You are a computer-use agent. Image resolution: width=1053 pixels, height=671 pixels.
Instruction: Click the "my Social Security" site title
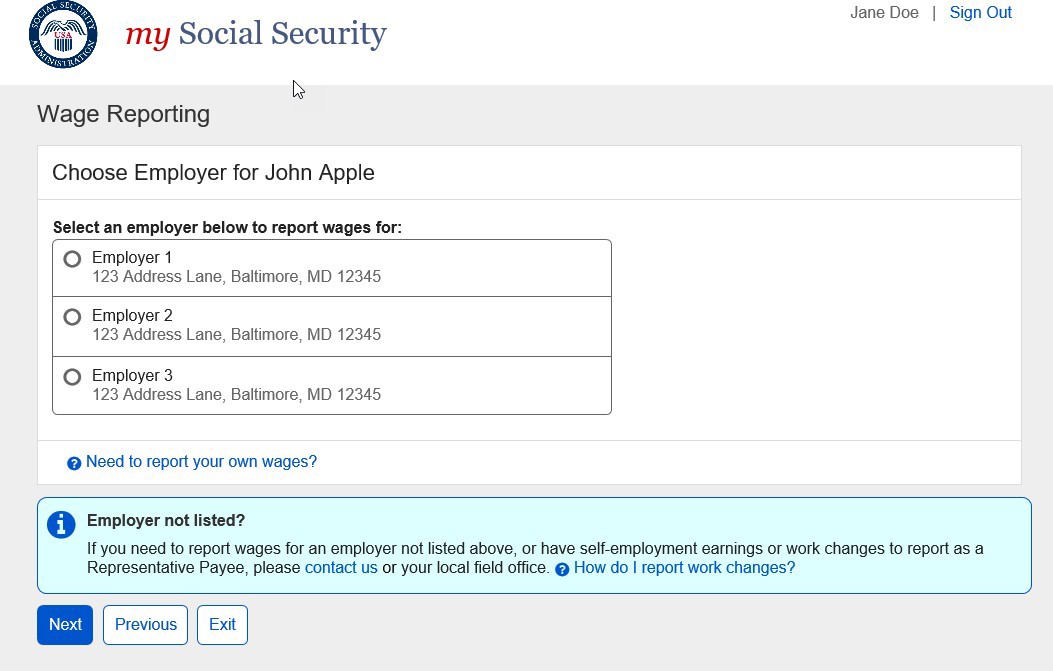coord(256,34)
